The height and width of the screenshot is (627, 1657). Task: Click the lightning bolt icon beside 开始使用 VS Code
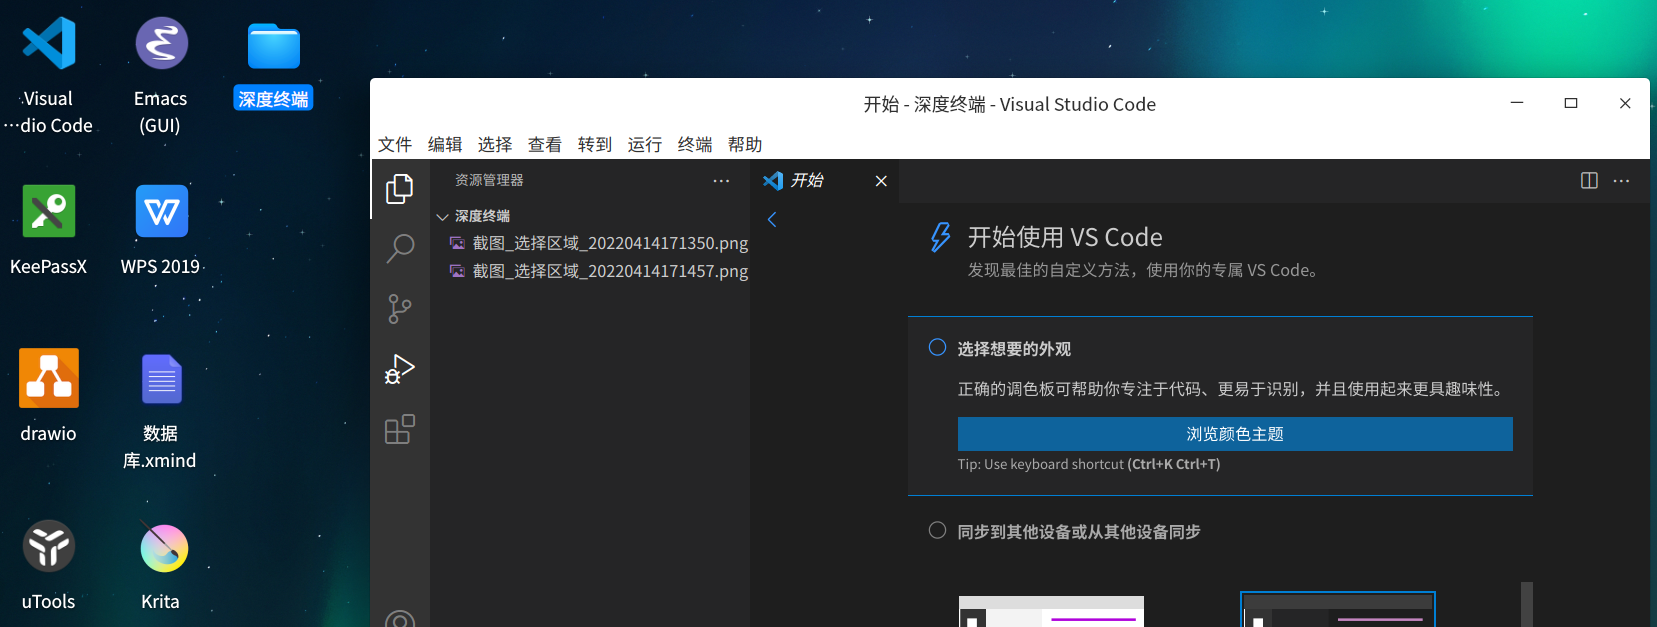tap(940, 237)
